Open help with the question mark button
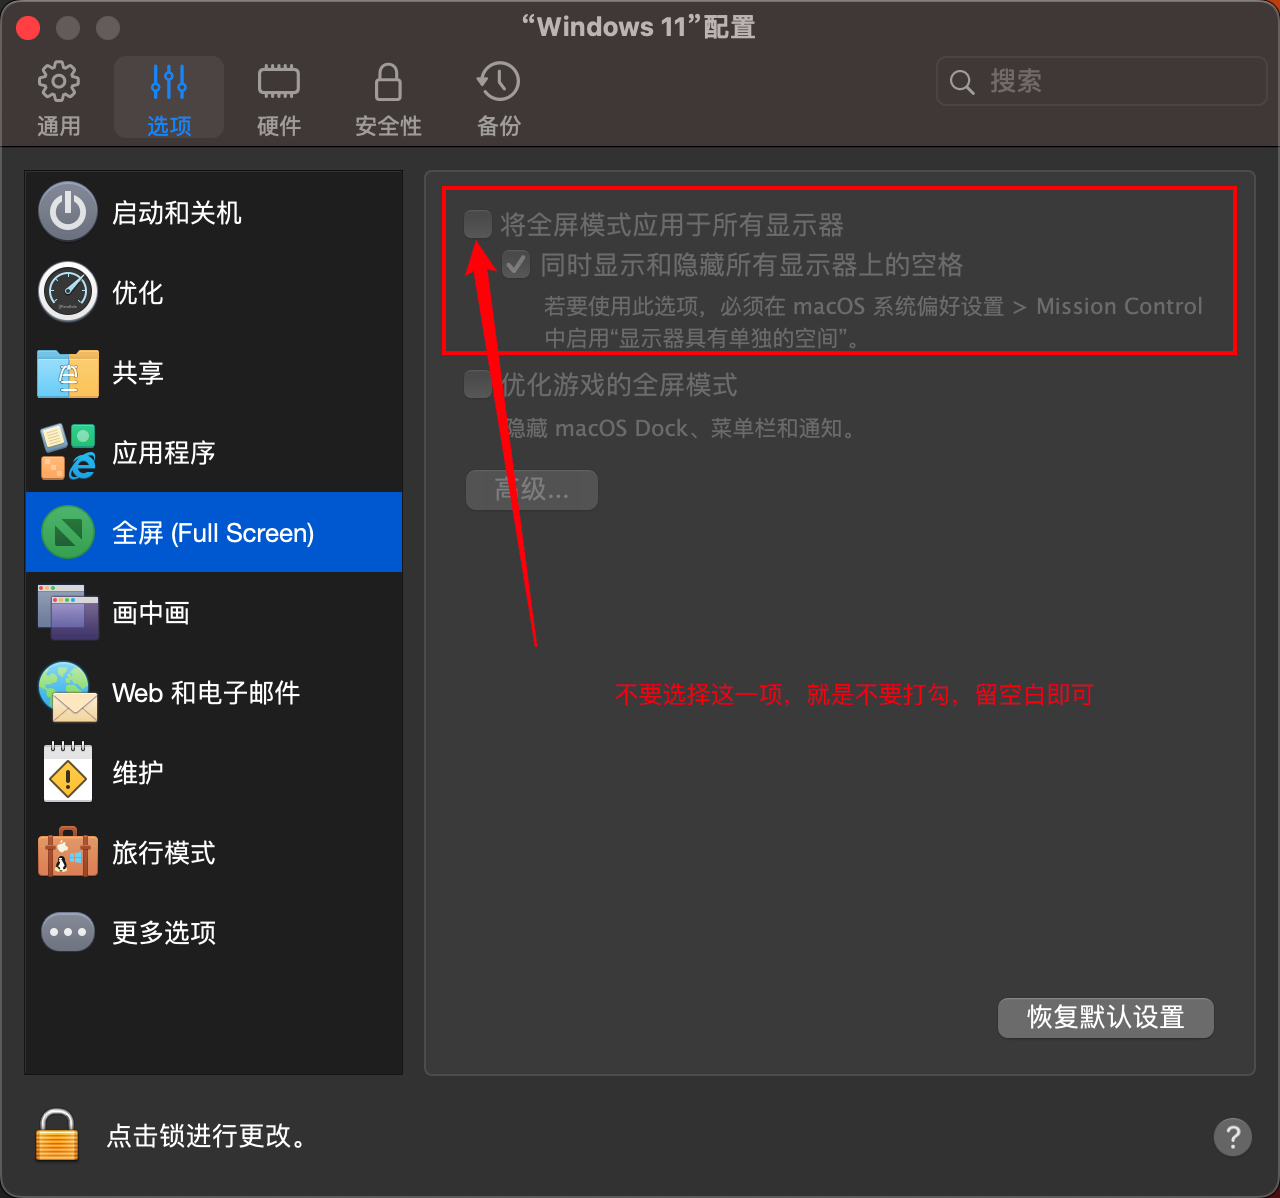 (x=1232, y=1137)
